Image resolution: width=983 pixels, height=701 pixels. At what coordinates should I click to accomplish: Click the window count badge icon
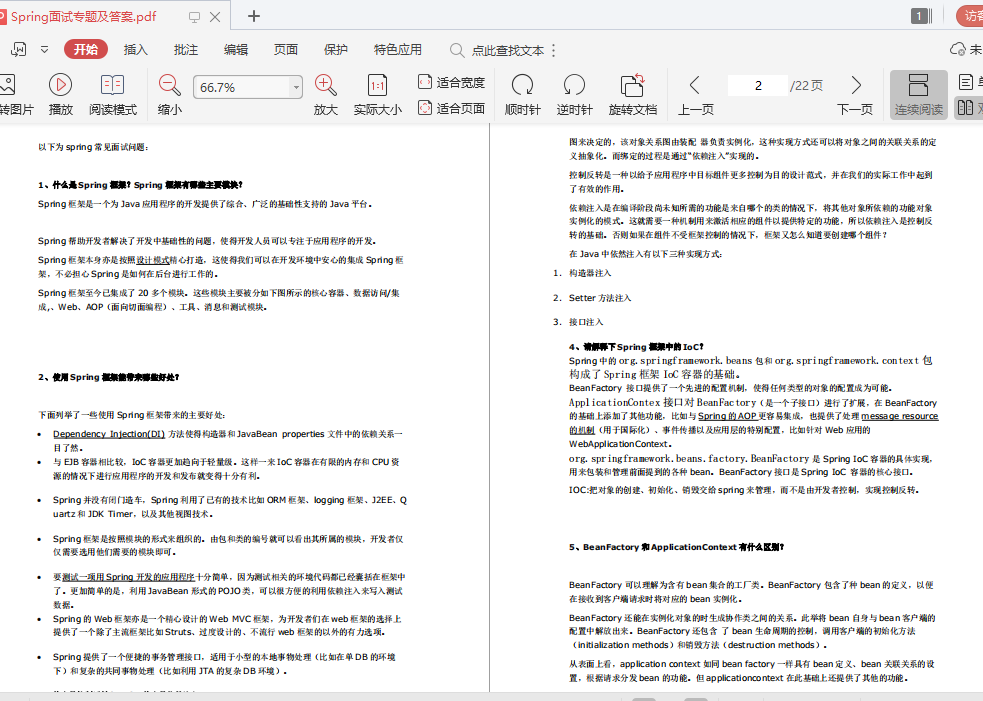tap(921, 16)
